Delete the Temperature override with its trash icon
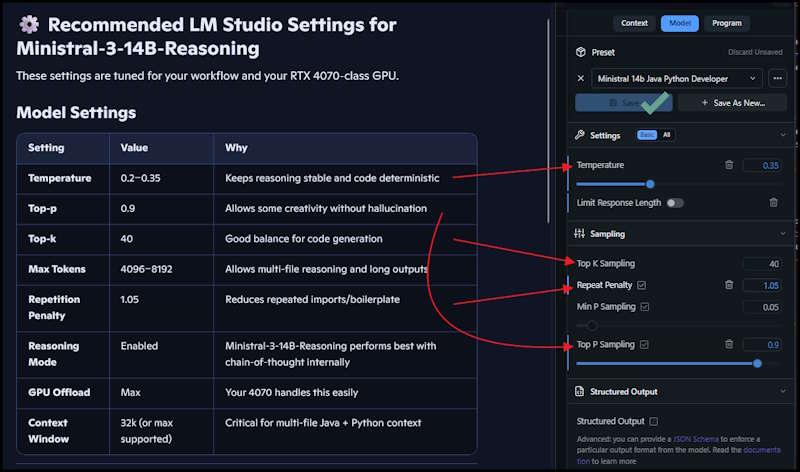The image size is (800, 472). coord(729,165)
